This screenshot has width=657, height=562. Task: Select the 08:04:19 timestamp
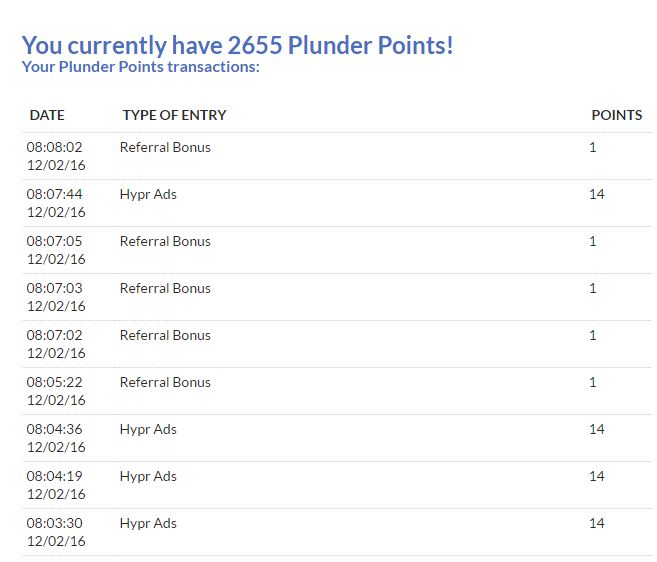pyautogui.click(x=54, y=476)
